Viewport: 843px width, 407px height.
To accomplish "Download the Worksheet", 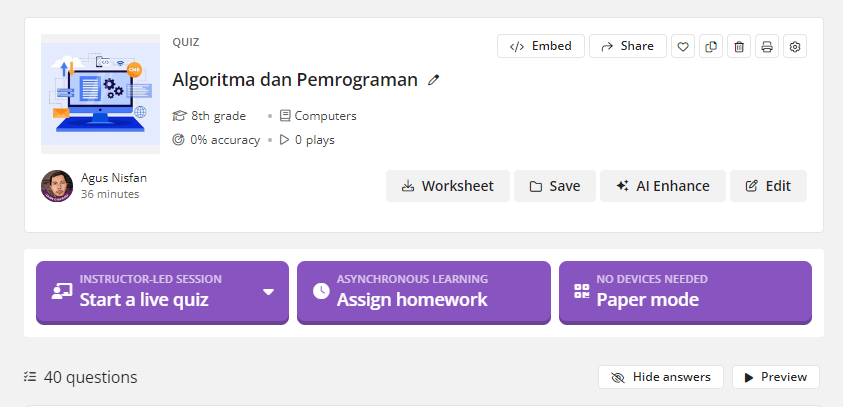I will pyautogui.click(x=447, y=186).
